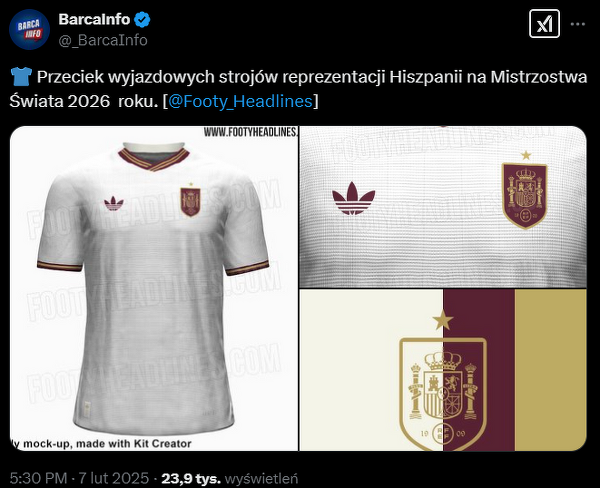The image size is (600, 488).
Task: Open the BarcaInfo profile avatar
Action: tap(29, 29)
